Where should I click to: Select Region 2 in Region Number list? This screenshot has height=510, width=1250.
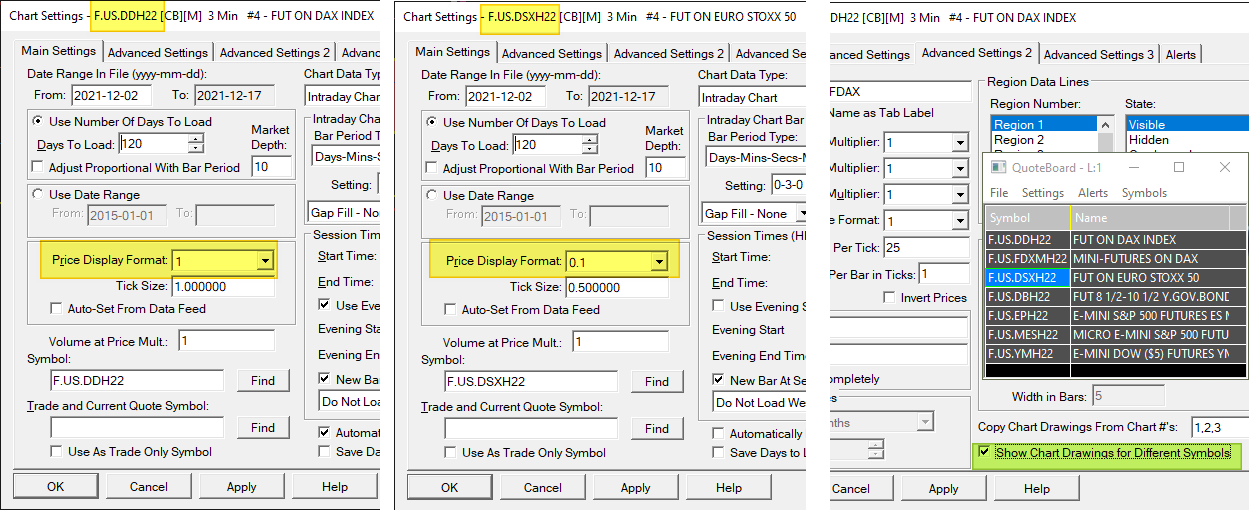[1044, 140]
